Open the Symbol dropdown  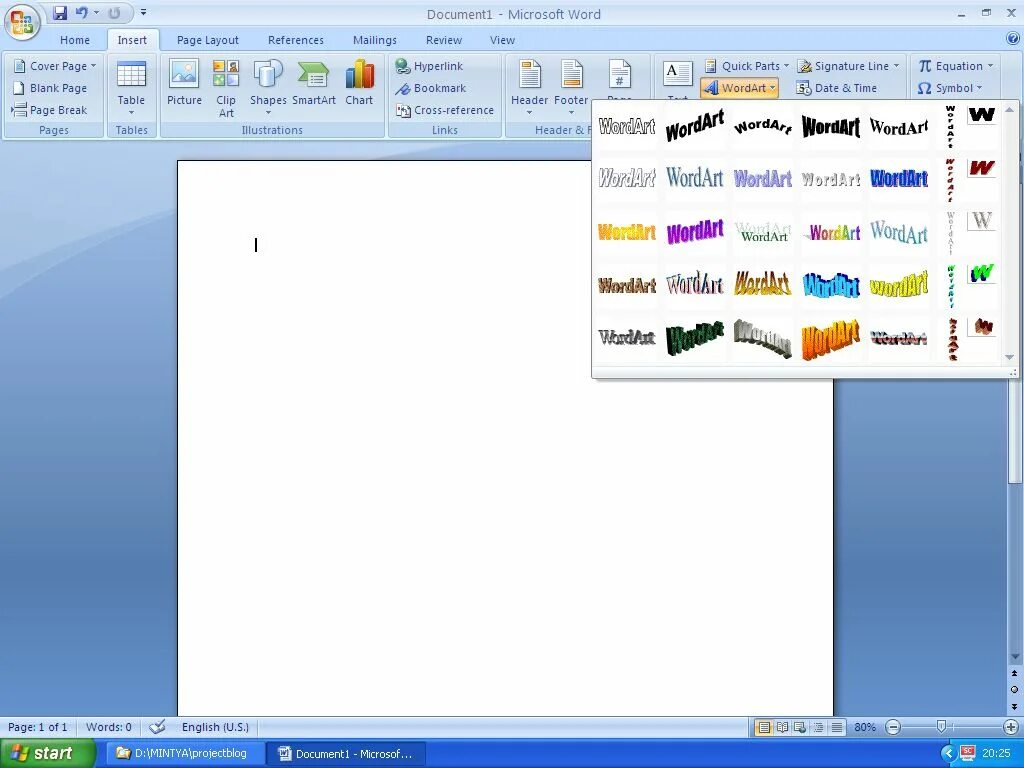click(x=950, y=88)
